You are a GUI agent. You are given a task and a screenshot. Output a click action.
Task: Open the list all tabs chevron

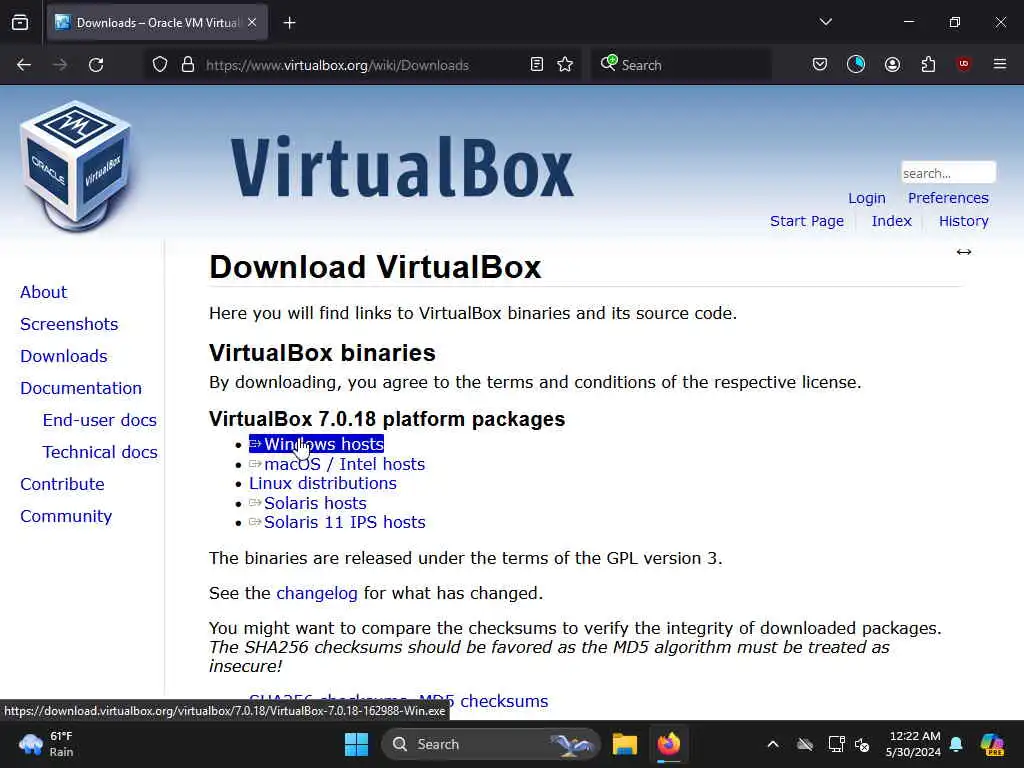coord(826,22)
